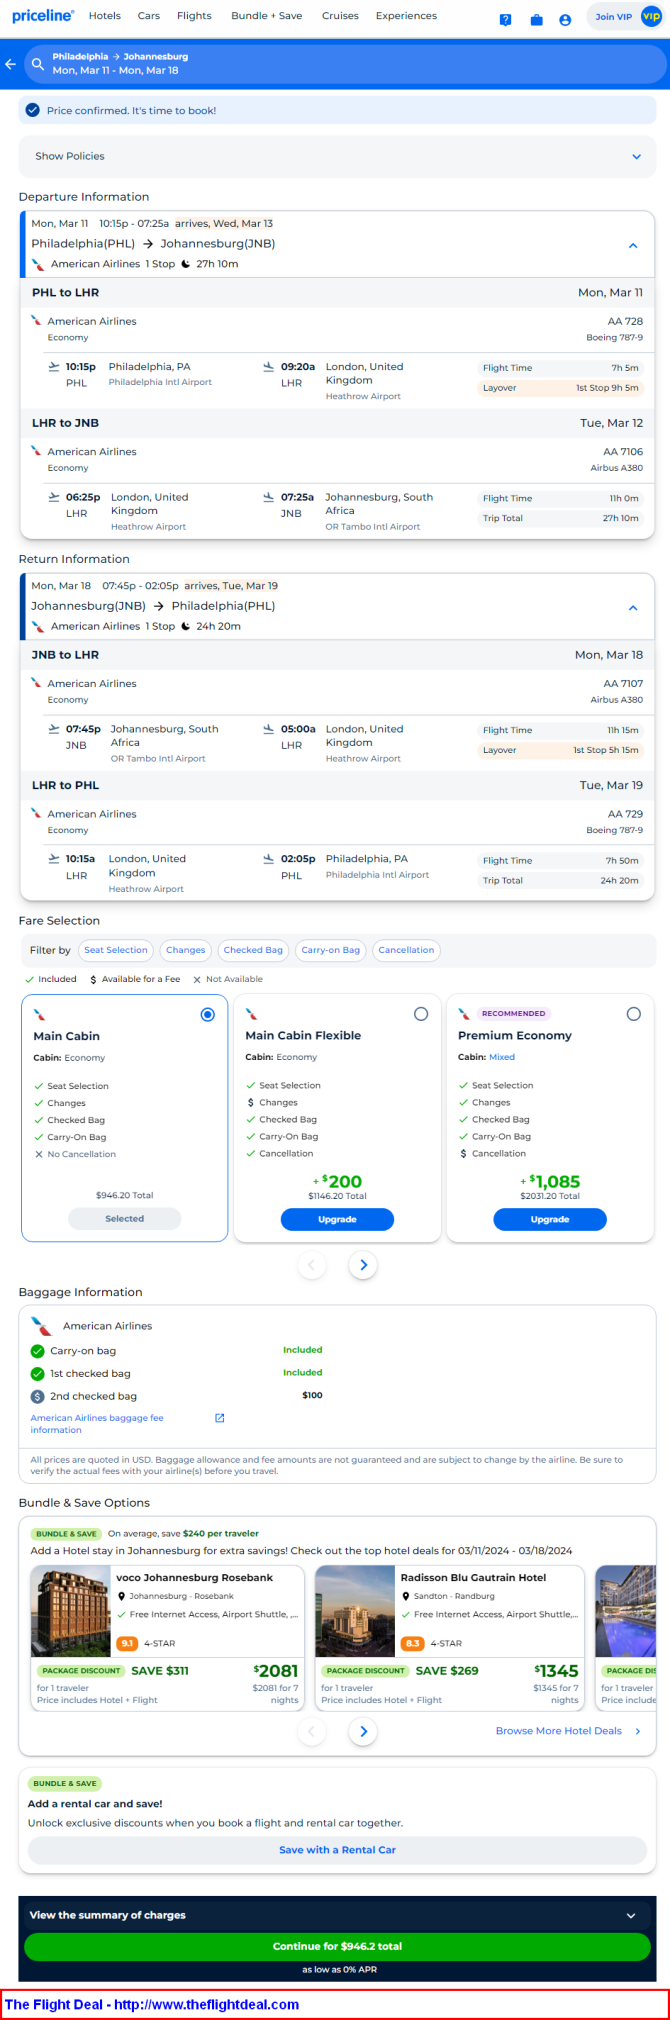
Task: Click the carry-on bag included checkmark icon
Action: 38,1351
